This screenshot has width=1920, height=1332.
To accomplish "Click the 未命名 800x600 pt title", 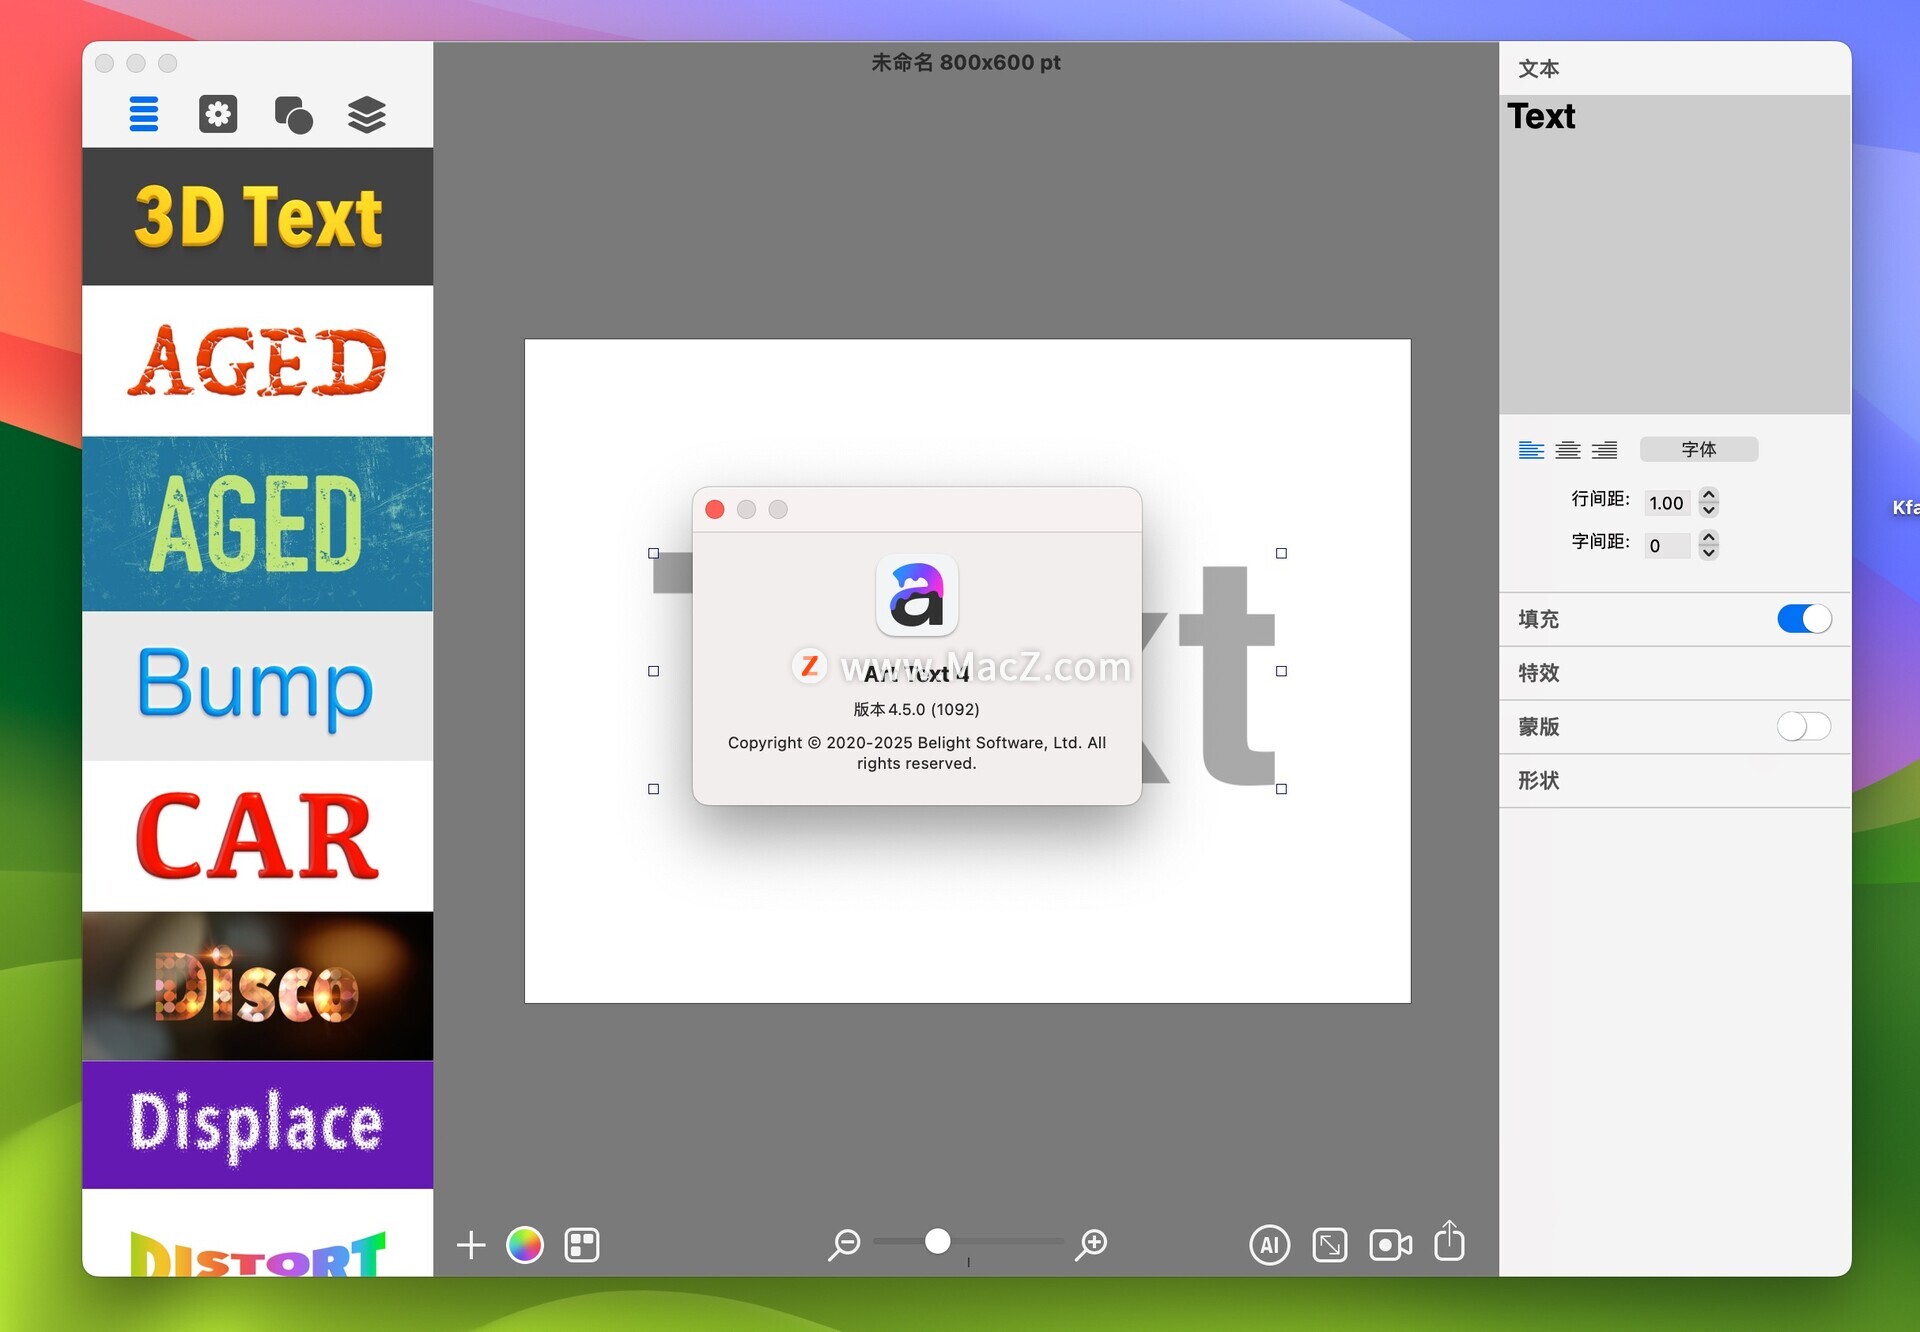I will tap(965, 62).
